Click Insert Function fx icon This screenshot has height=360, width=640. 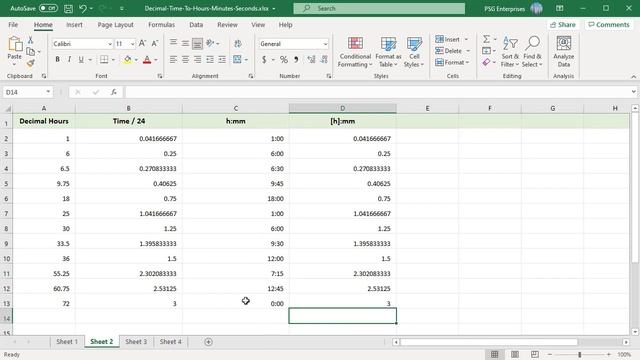tap(113, 92)
